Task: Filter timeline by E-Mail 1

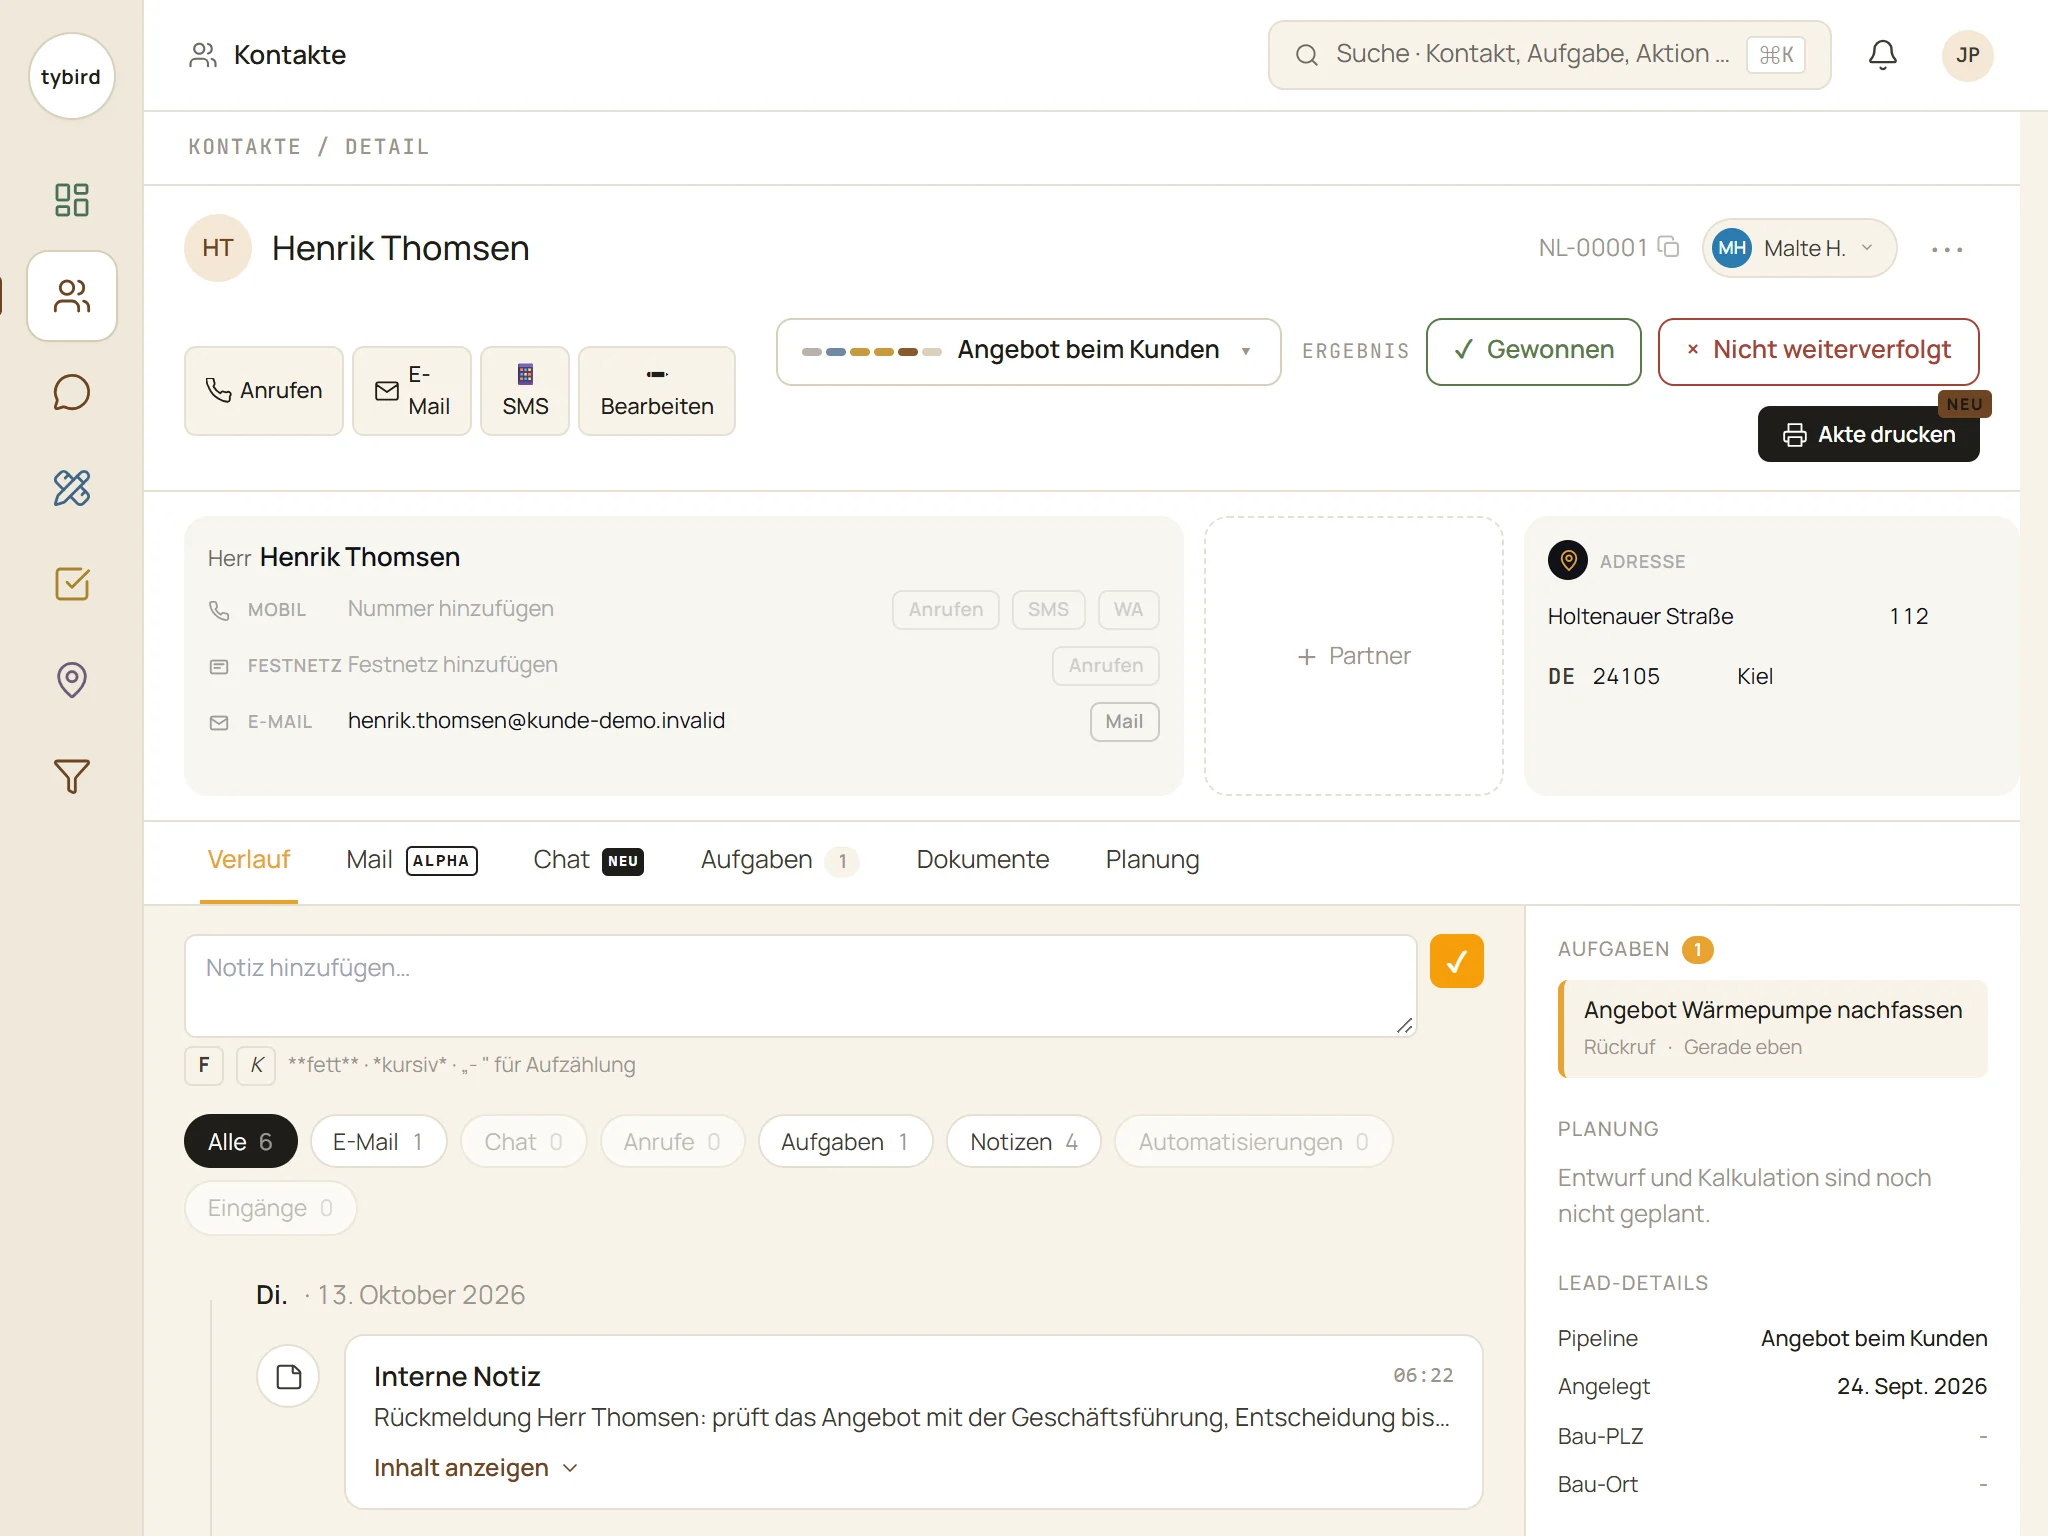Action: tap(378, 1141)
